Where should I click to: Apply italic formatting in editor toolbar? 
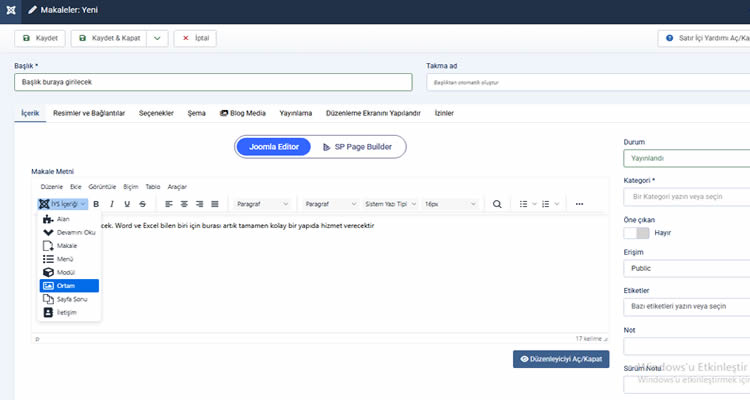click(x=112, y=204)
